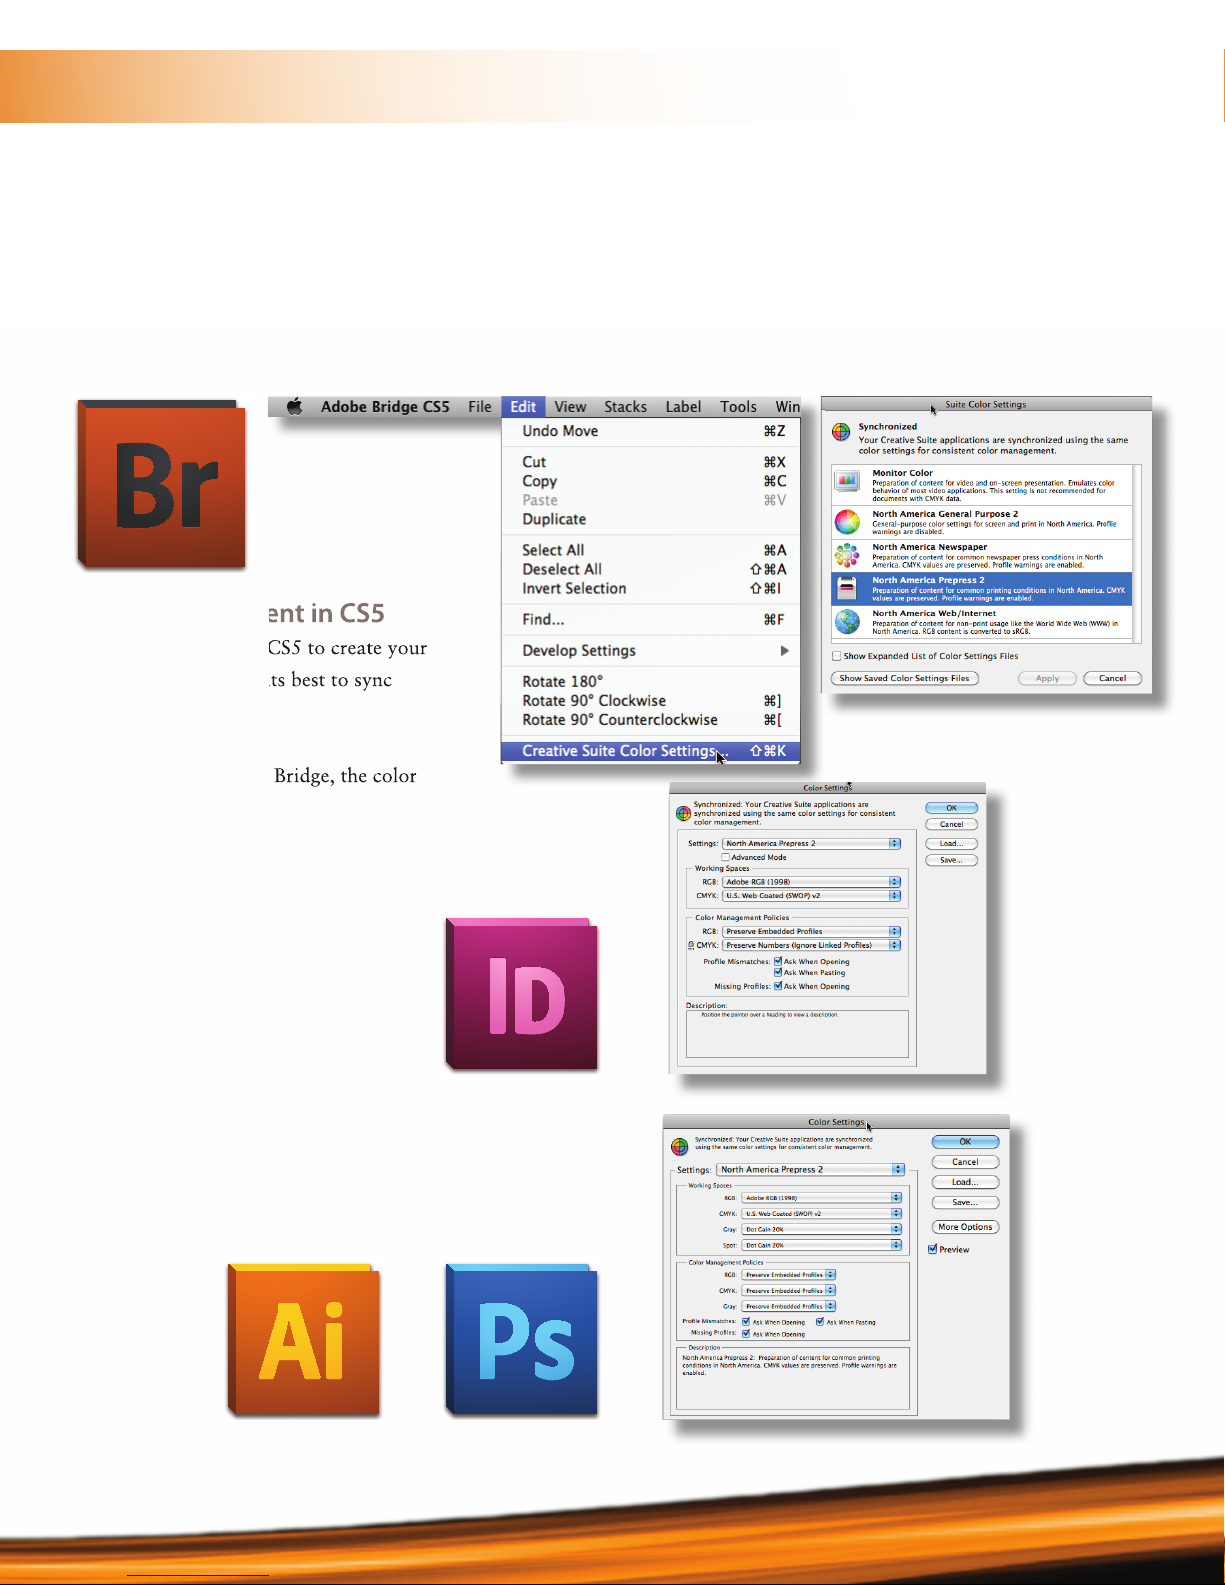Open the Label menu

[x=683, y=407]
